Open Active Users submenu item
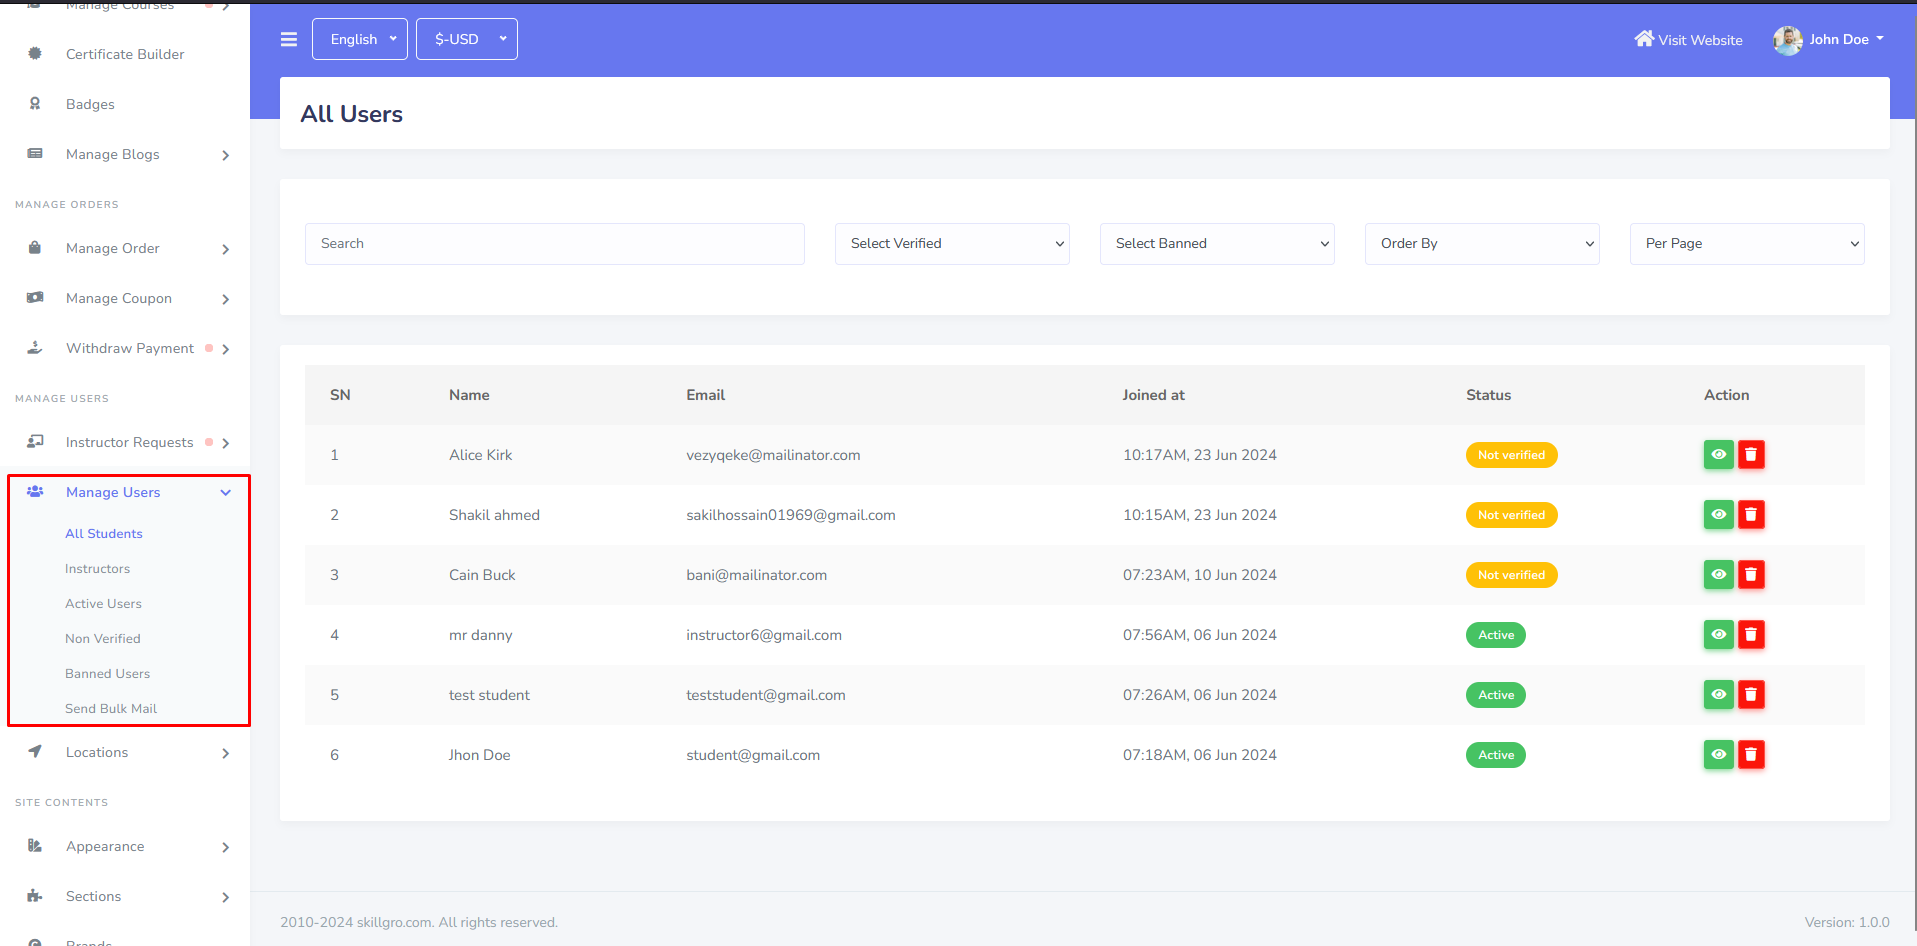Screen dimensions: 1917x946 (103, 604)
